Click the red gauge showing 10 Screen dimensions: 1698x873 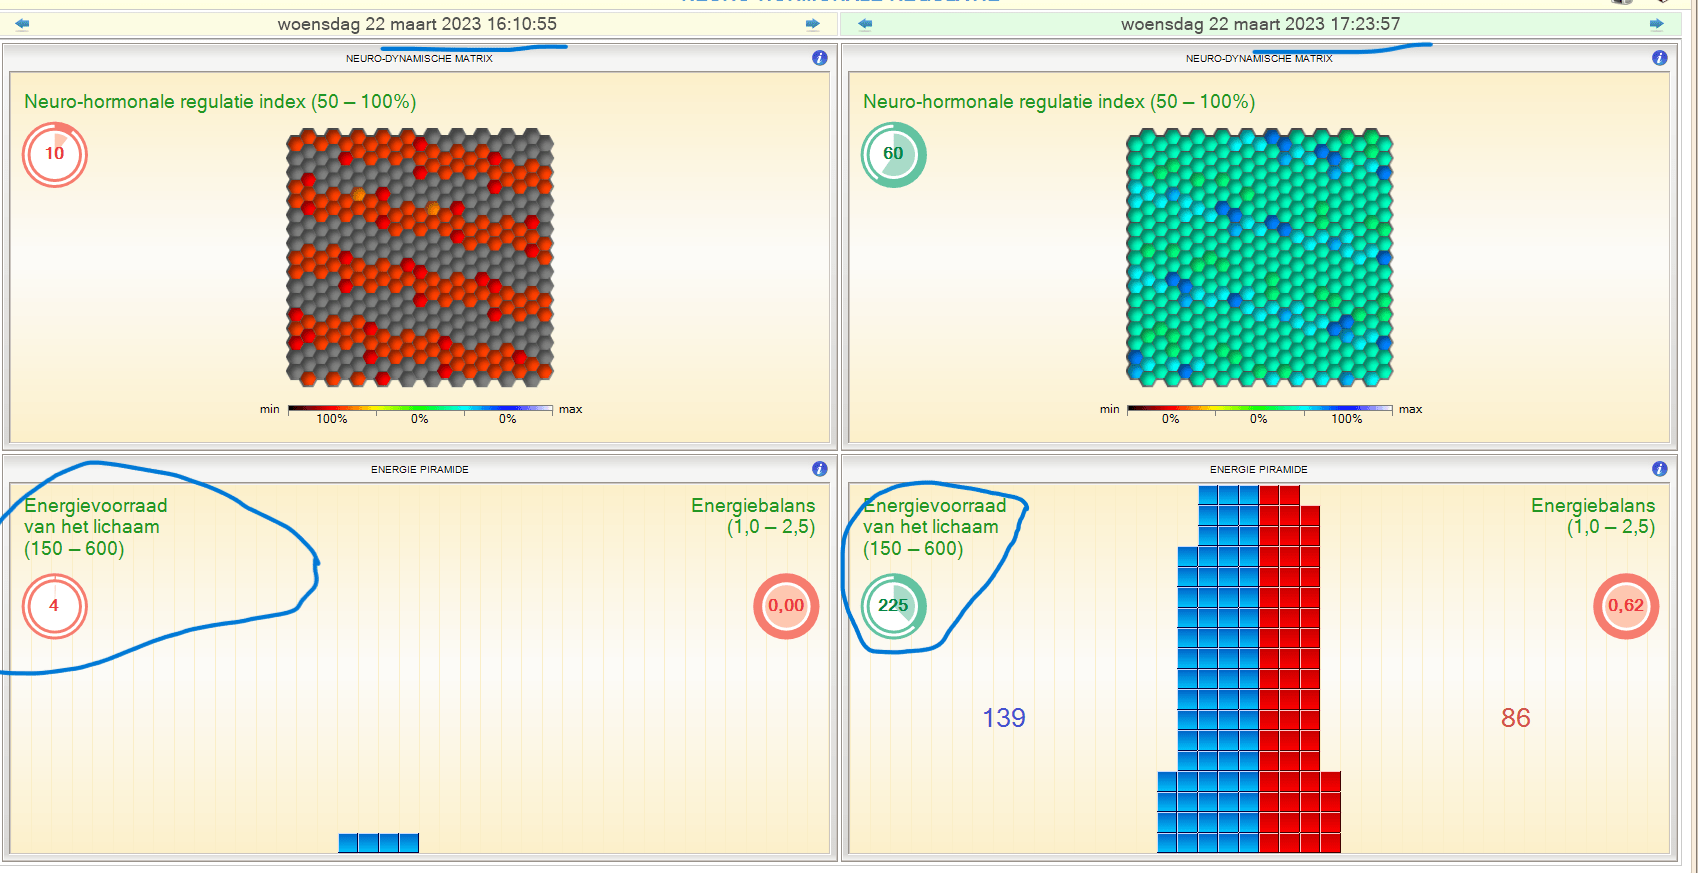55,154
